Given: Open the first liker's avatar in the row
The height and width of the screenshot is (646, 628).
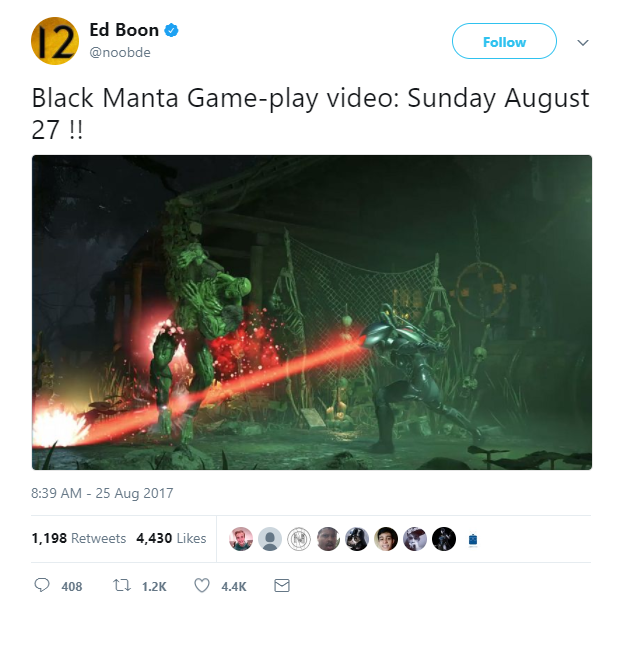Looking at the screenshot, I should coord(241,538).
